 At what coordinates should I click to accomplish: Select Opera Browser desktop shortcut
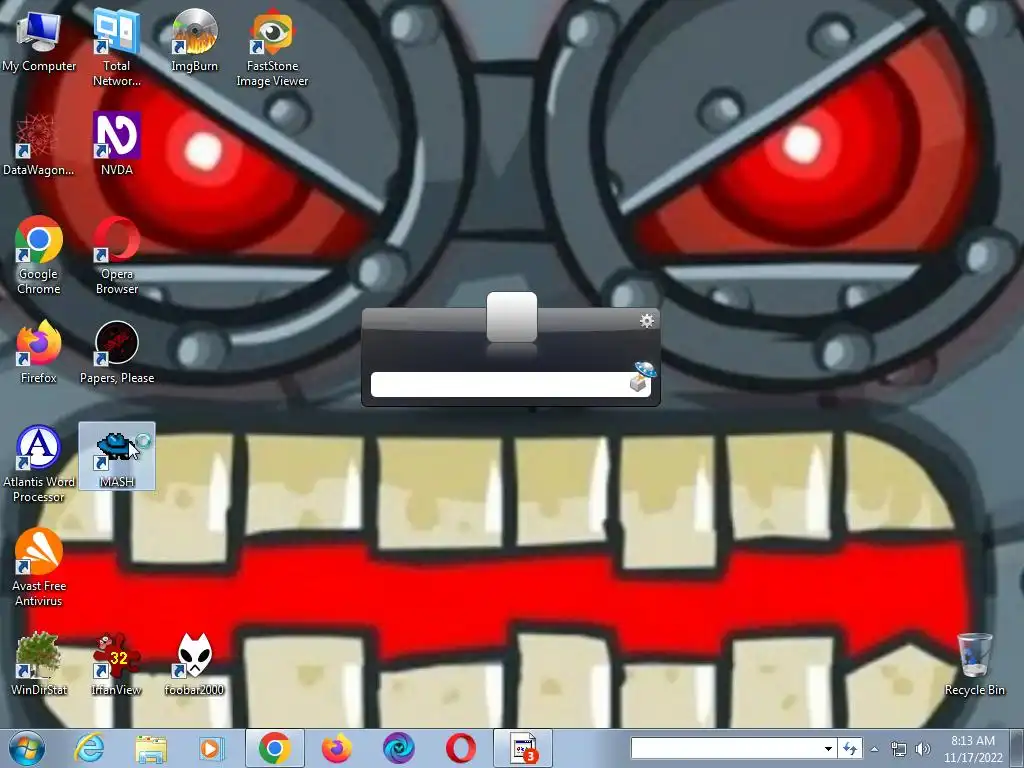pyautogui.click(x=117, y=255)
